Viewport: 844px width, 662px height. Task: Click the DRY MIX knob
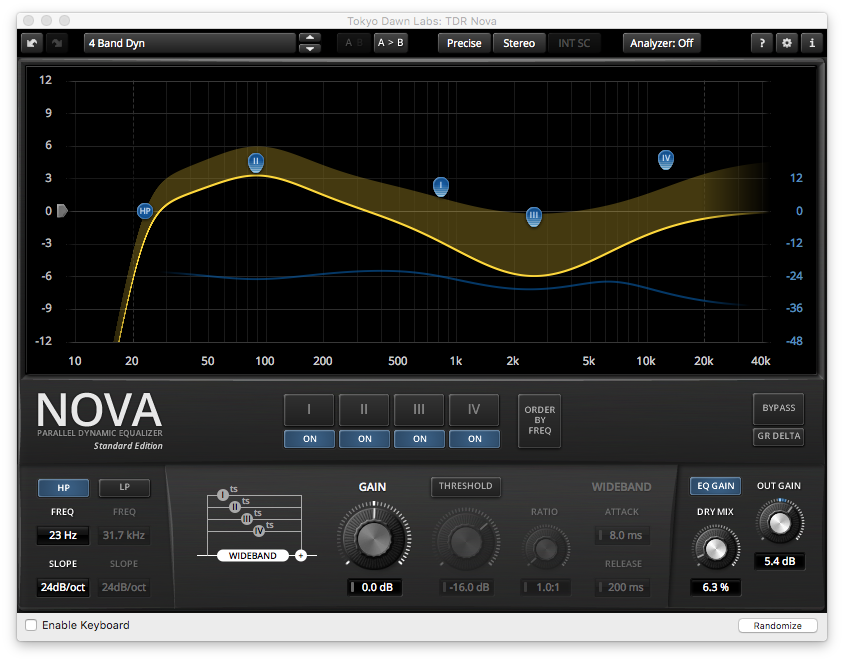[x=715, y=548]
